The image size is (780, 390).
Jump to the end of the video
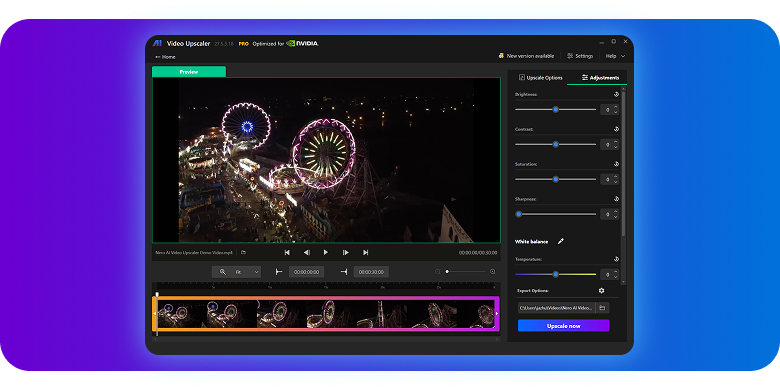[x=366, y=253]
